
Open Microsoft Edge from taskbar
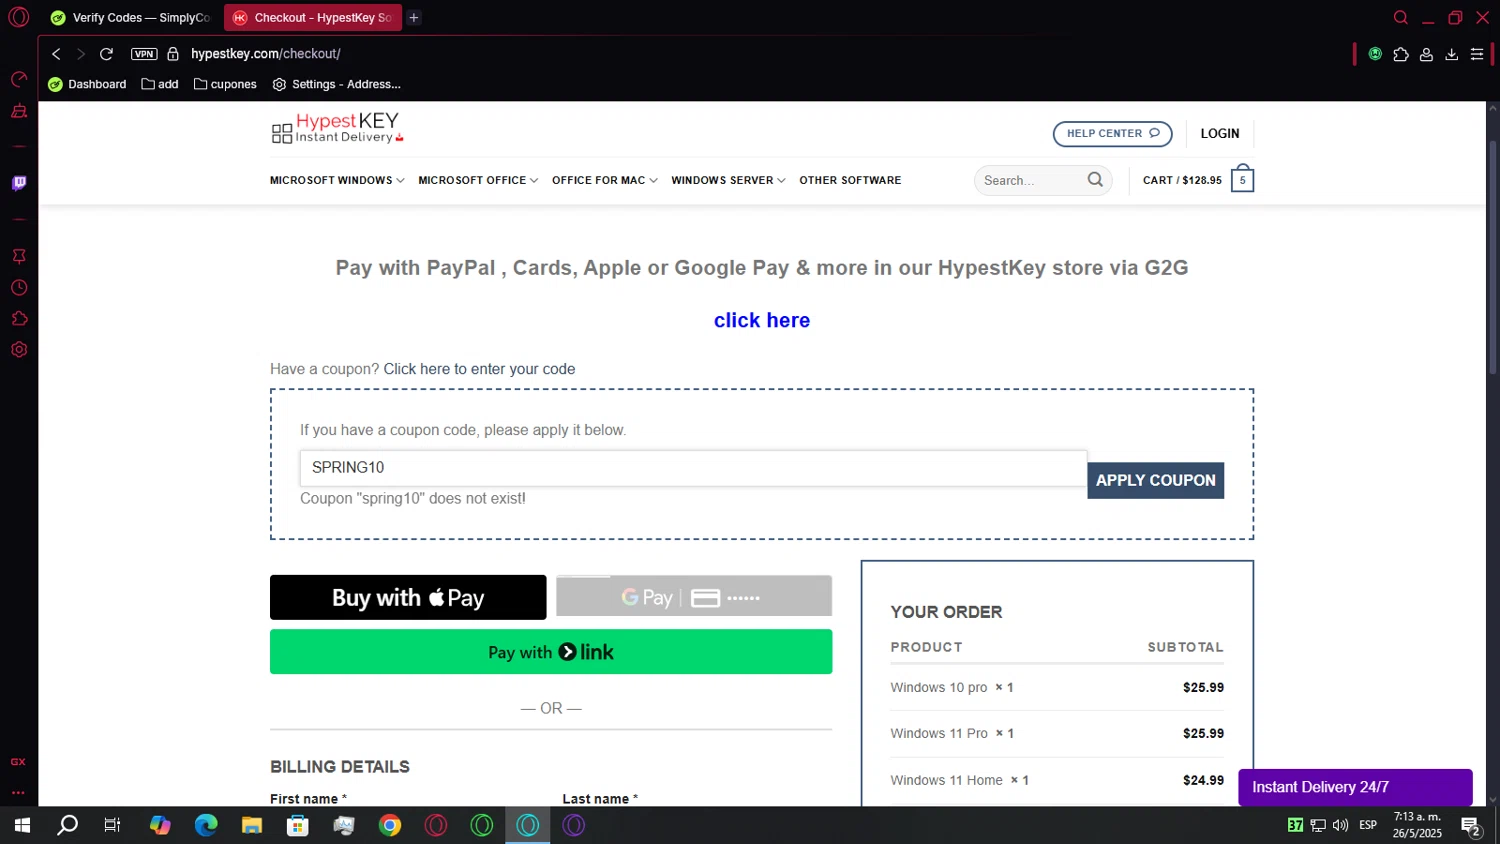pos(206,825)
